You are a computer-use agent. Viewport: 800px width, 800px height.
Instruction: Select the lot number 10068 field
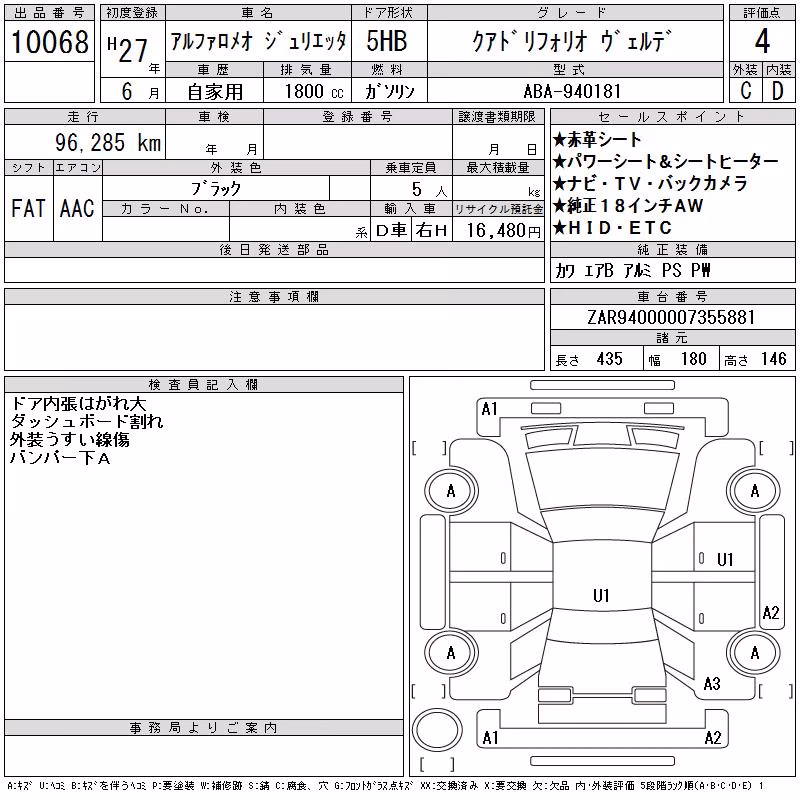point(49,42)
